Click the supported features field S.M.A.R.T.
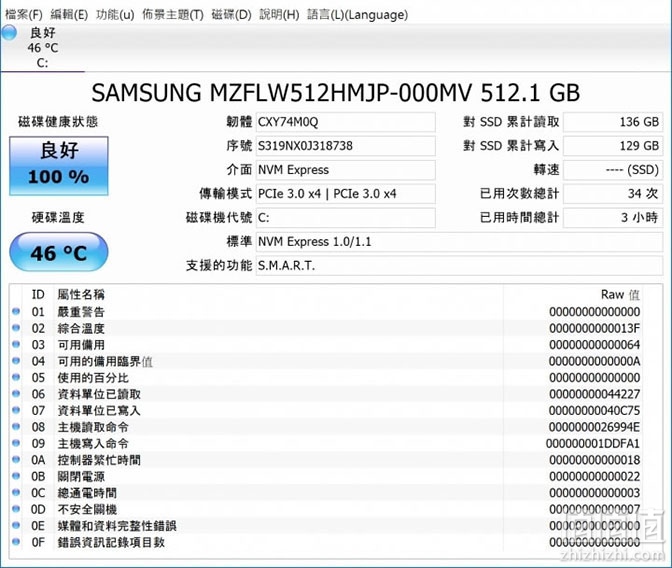The image size is (672, 568). pos(459,266)
